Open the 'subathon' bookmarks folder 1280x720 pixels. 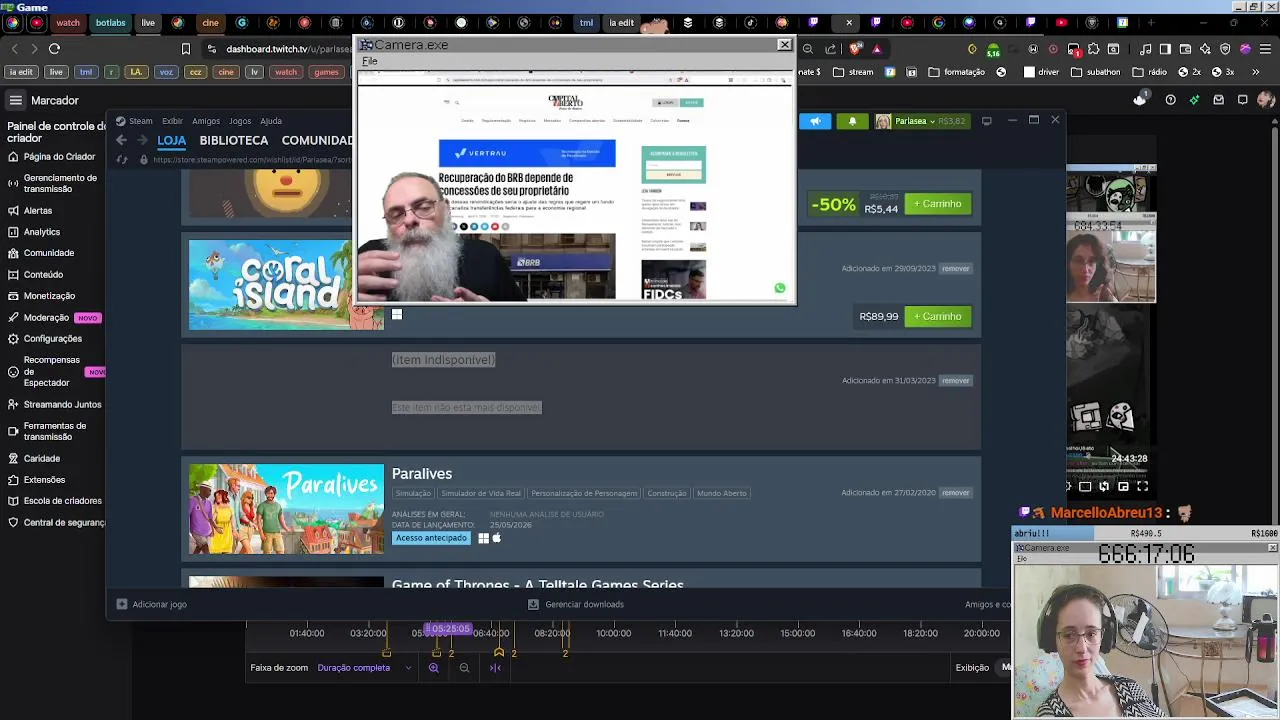click(x=1095, y=72)
